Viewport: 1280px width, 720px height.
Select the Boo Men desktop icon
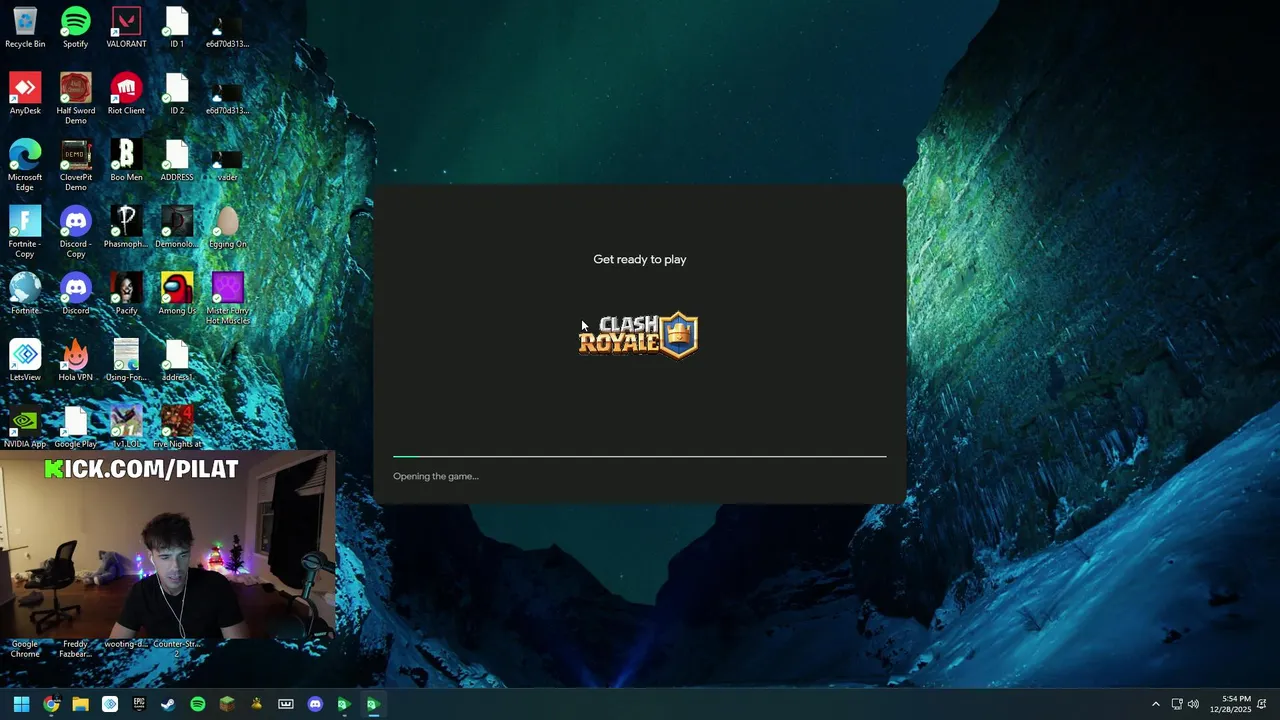click(x=126, y=161)
